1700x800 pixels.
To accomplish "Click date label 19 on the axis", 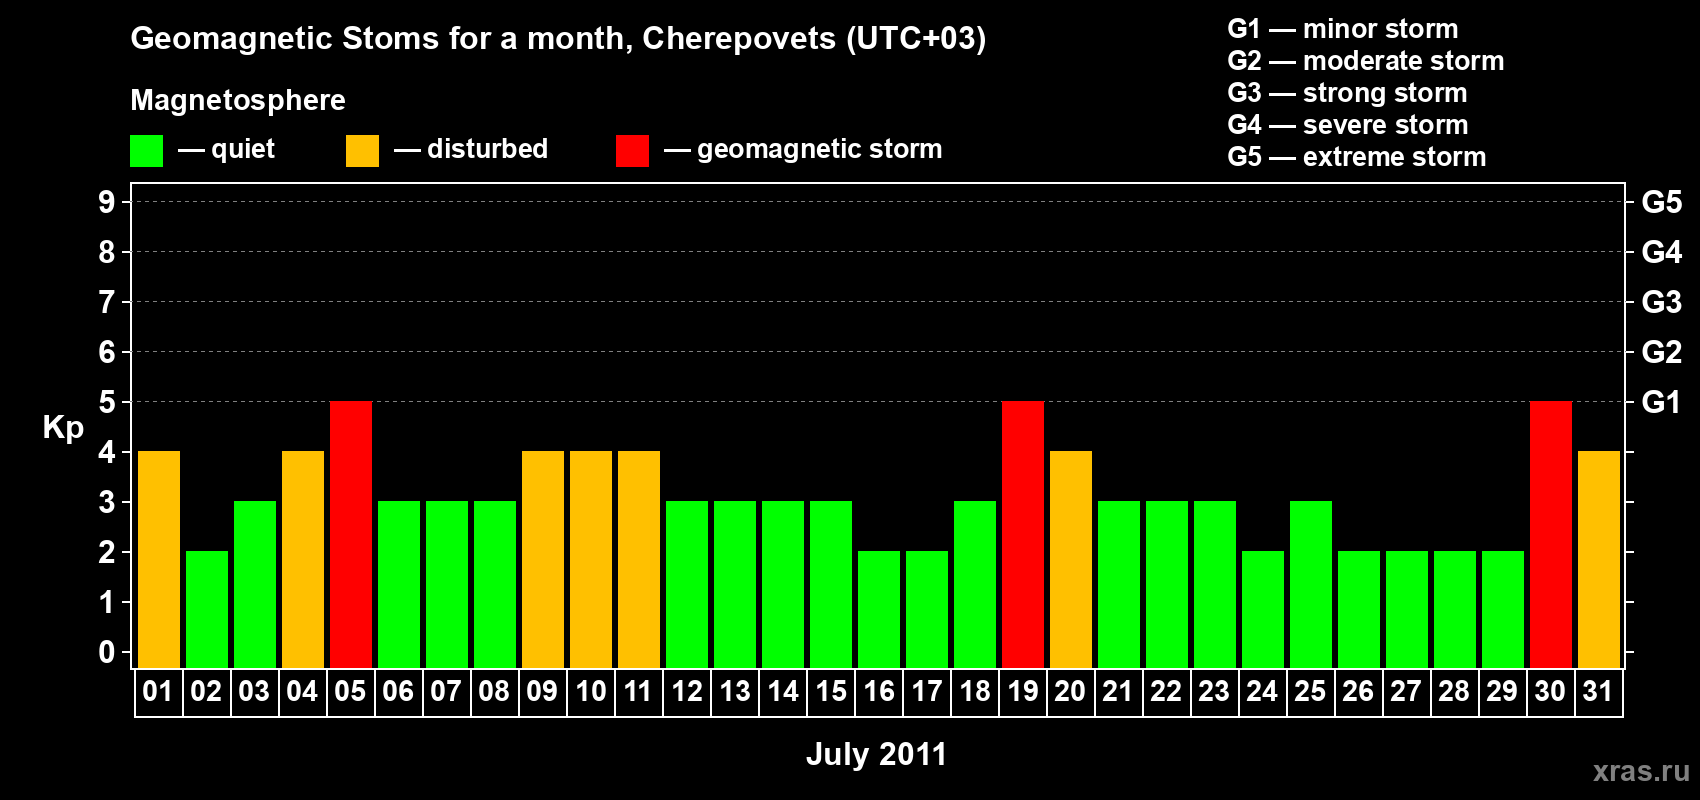I will [x=1022, y=691].
